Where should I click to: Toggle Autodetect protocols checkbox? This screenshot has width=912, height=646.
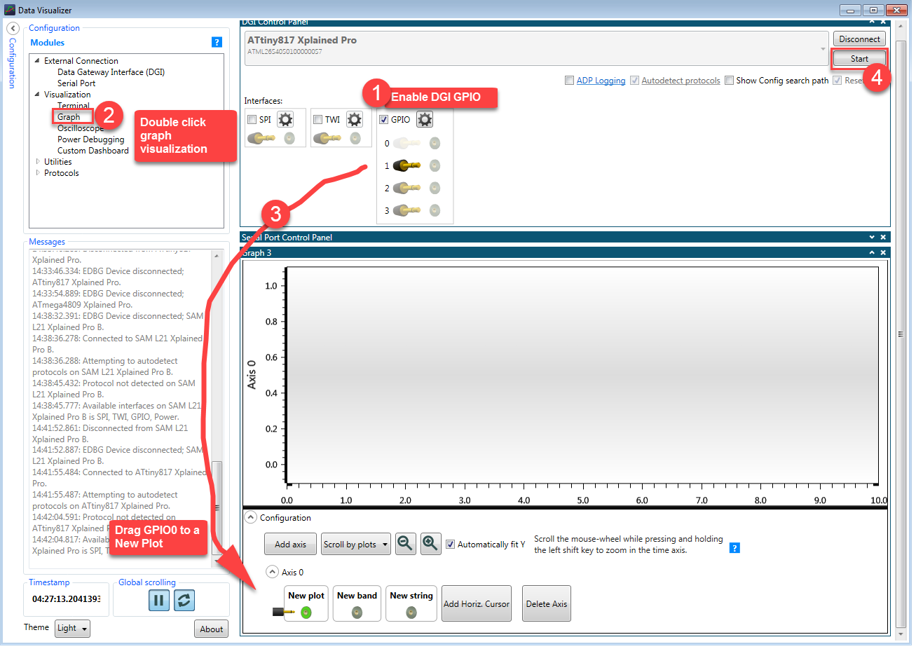click(x=635, y=81)
